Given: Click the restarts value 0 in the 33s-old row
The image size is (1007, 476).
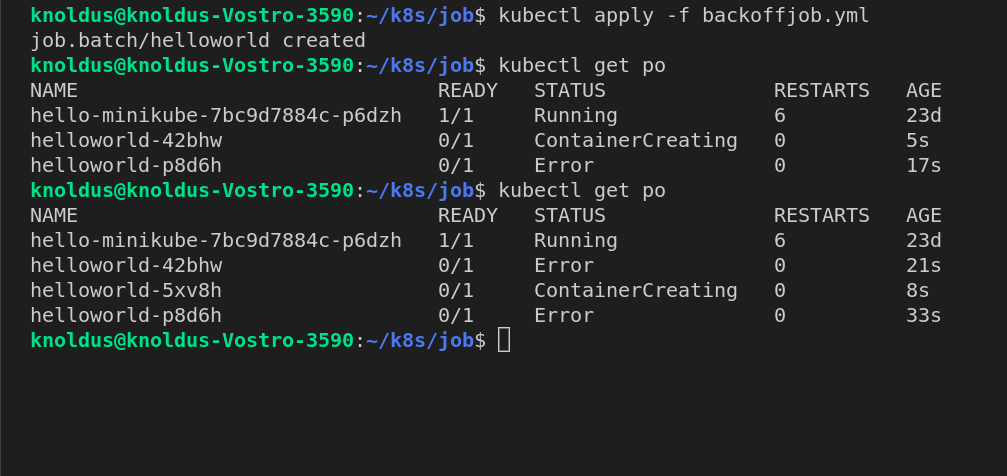Looking at the screenshot, I should point(780,315).
